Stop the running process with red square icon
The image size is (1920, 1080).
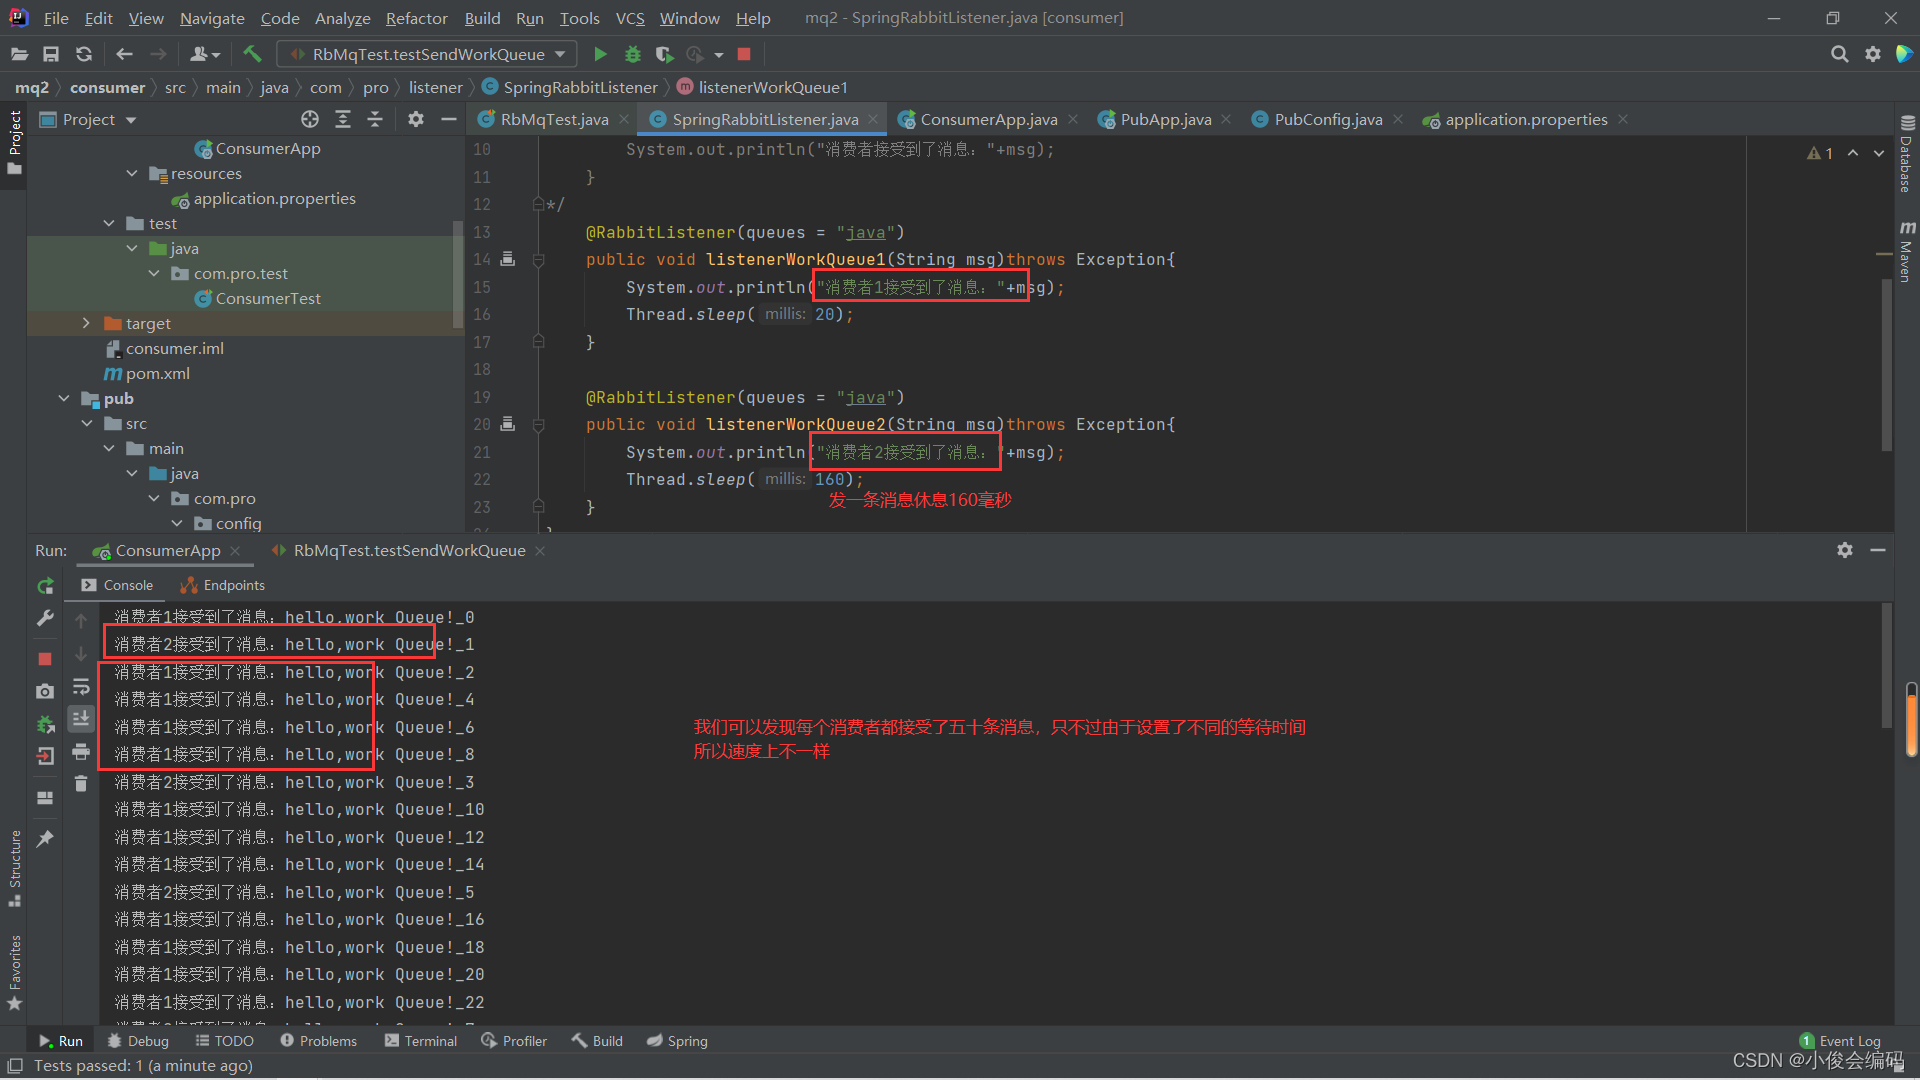pyautogui.click(x=45, y=658)
